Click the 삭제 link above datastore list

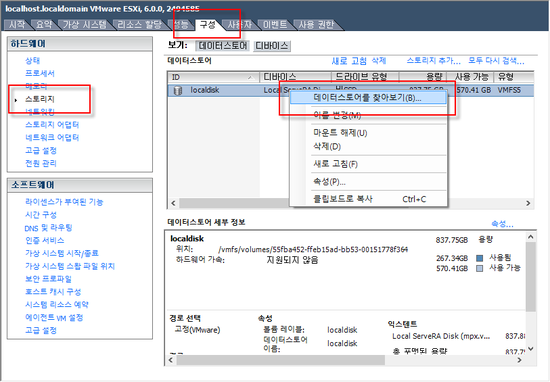(x=378, y=61)
